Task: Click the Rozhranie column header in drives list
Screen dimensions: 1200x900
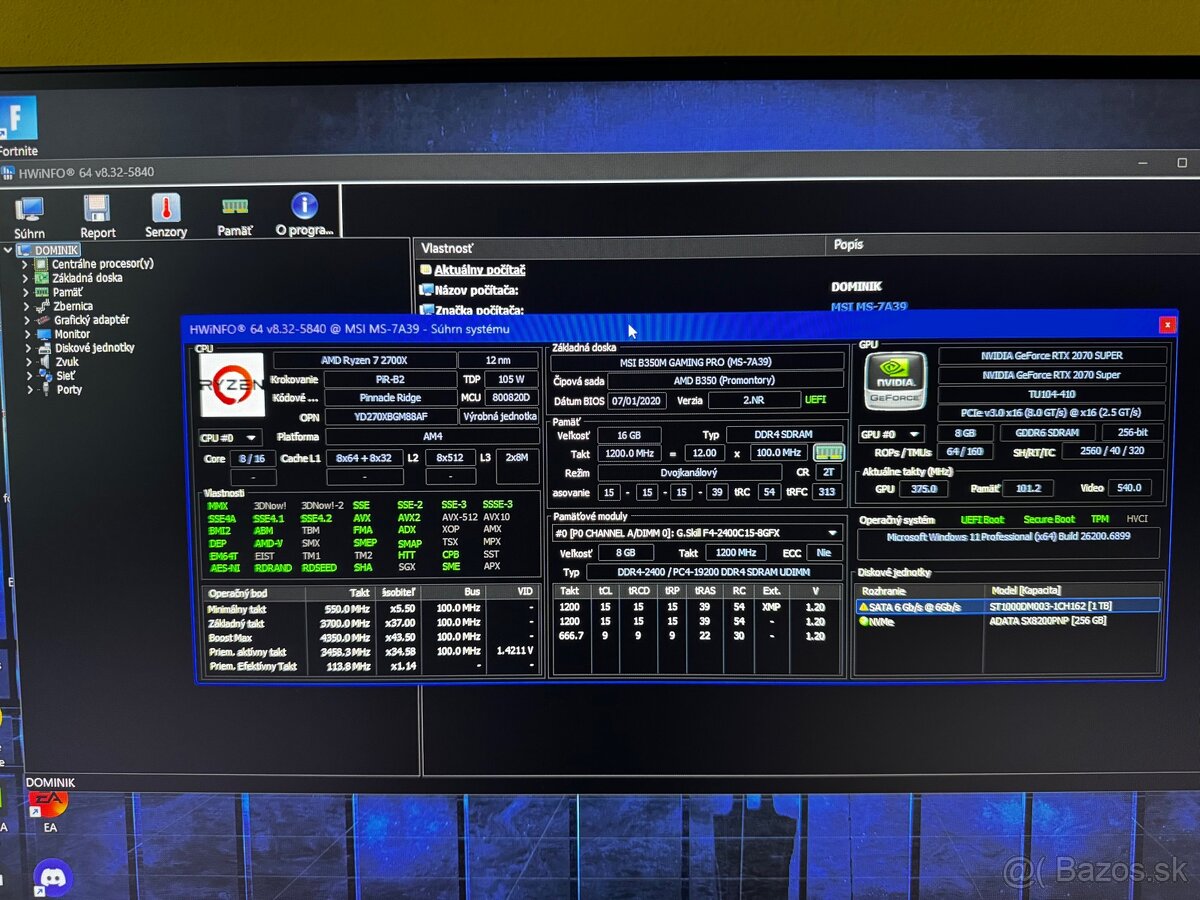Action: point(921,591)
